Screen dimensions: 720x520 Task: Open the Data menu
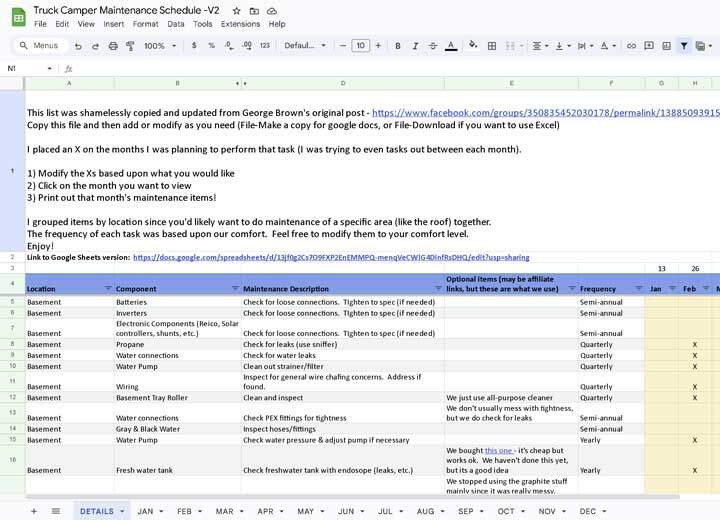tap(175, 24)
